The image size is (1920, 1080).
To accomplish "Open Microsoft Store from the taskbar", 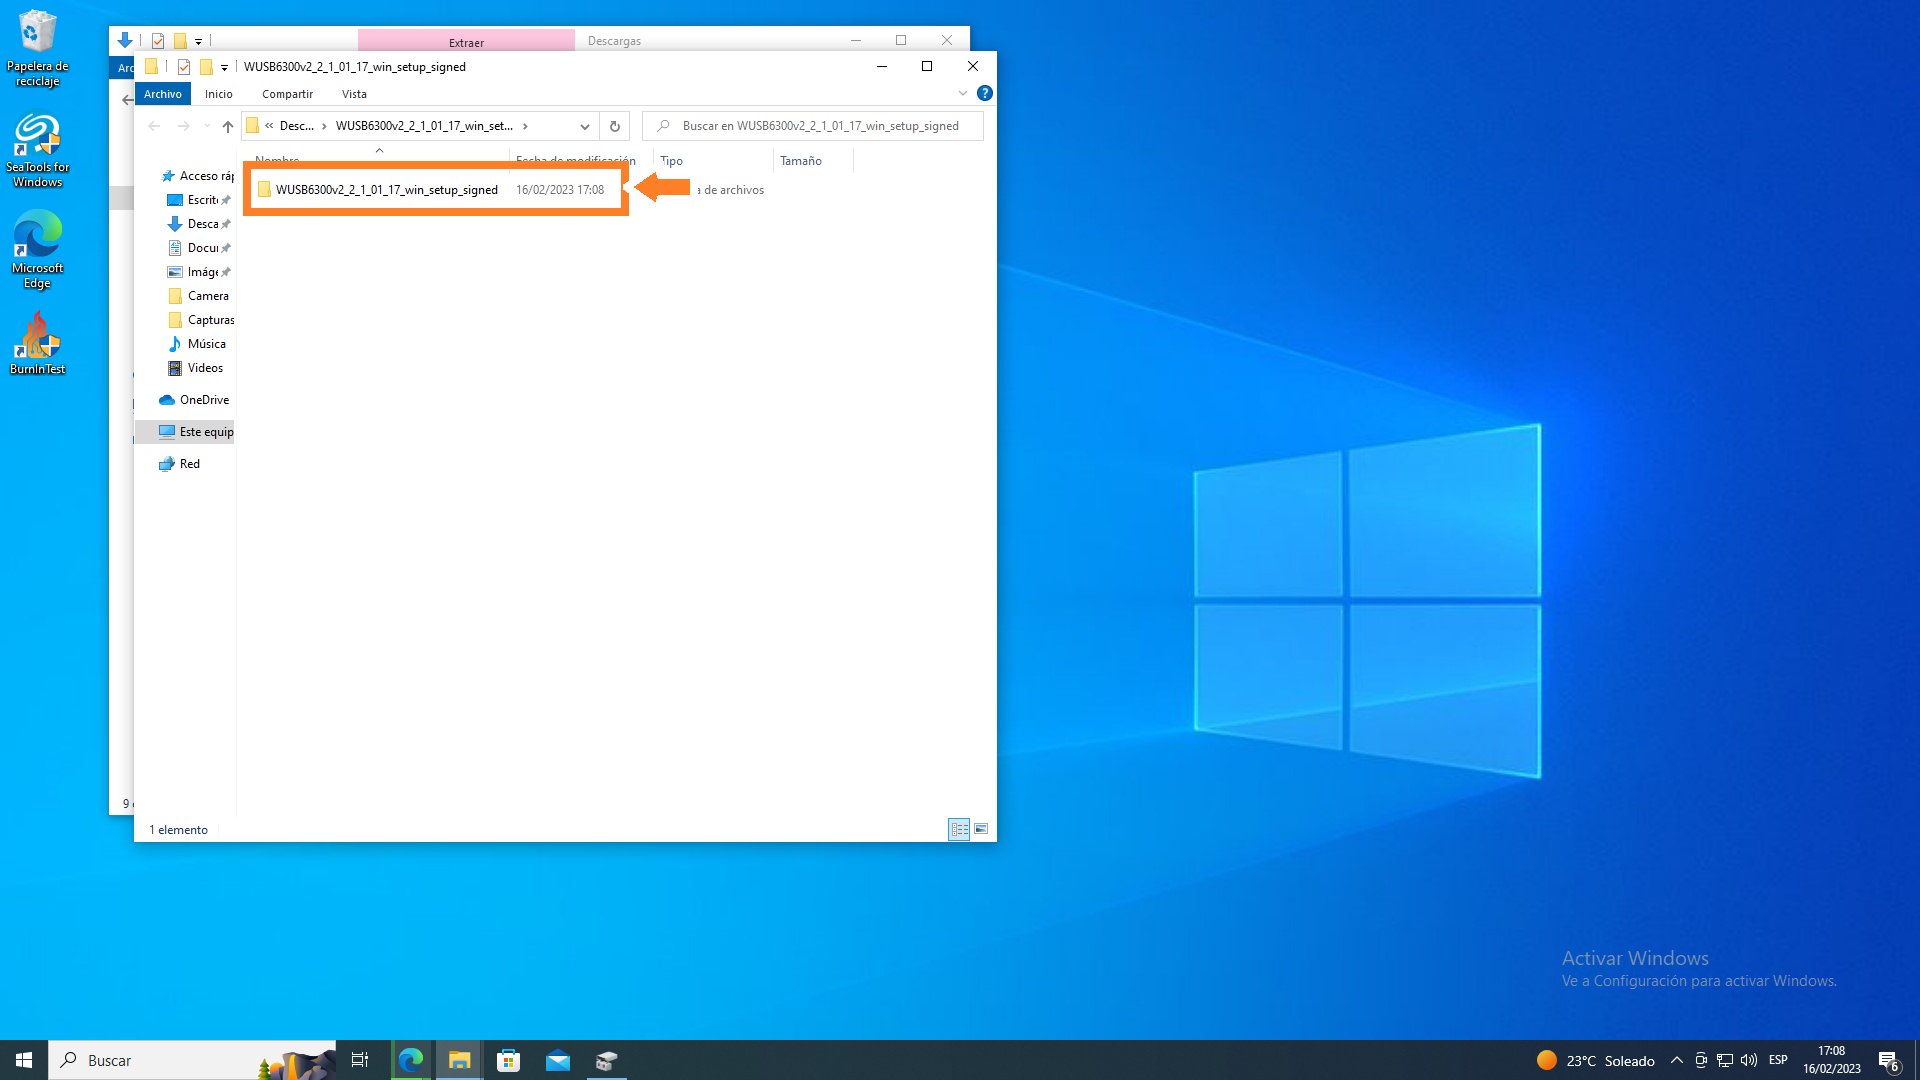I will (509, 1060).
